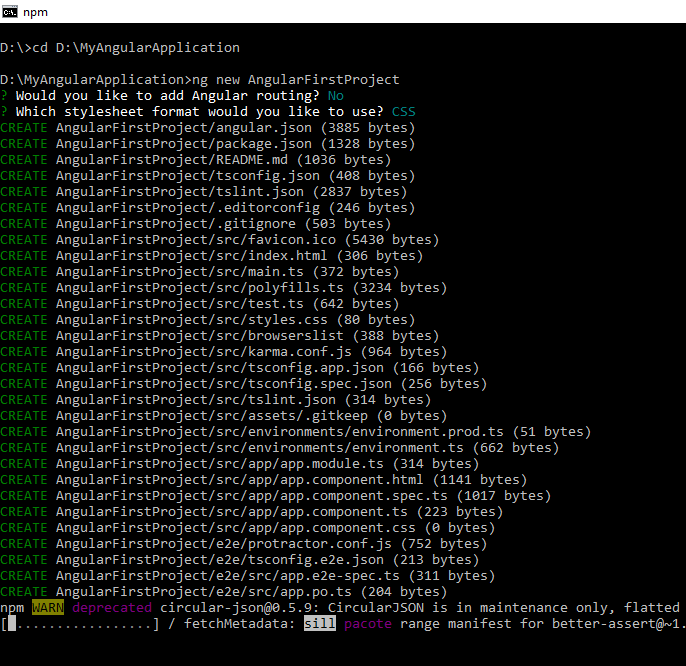Click the src/index.html (306 bytes) line
Viewport: 686px width, 666px height.
211,256
